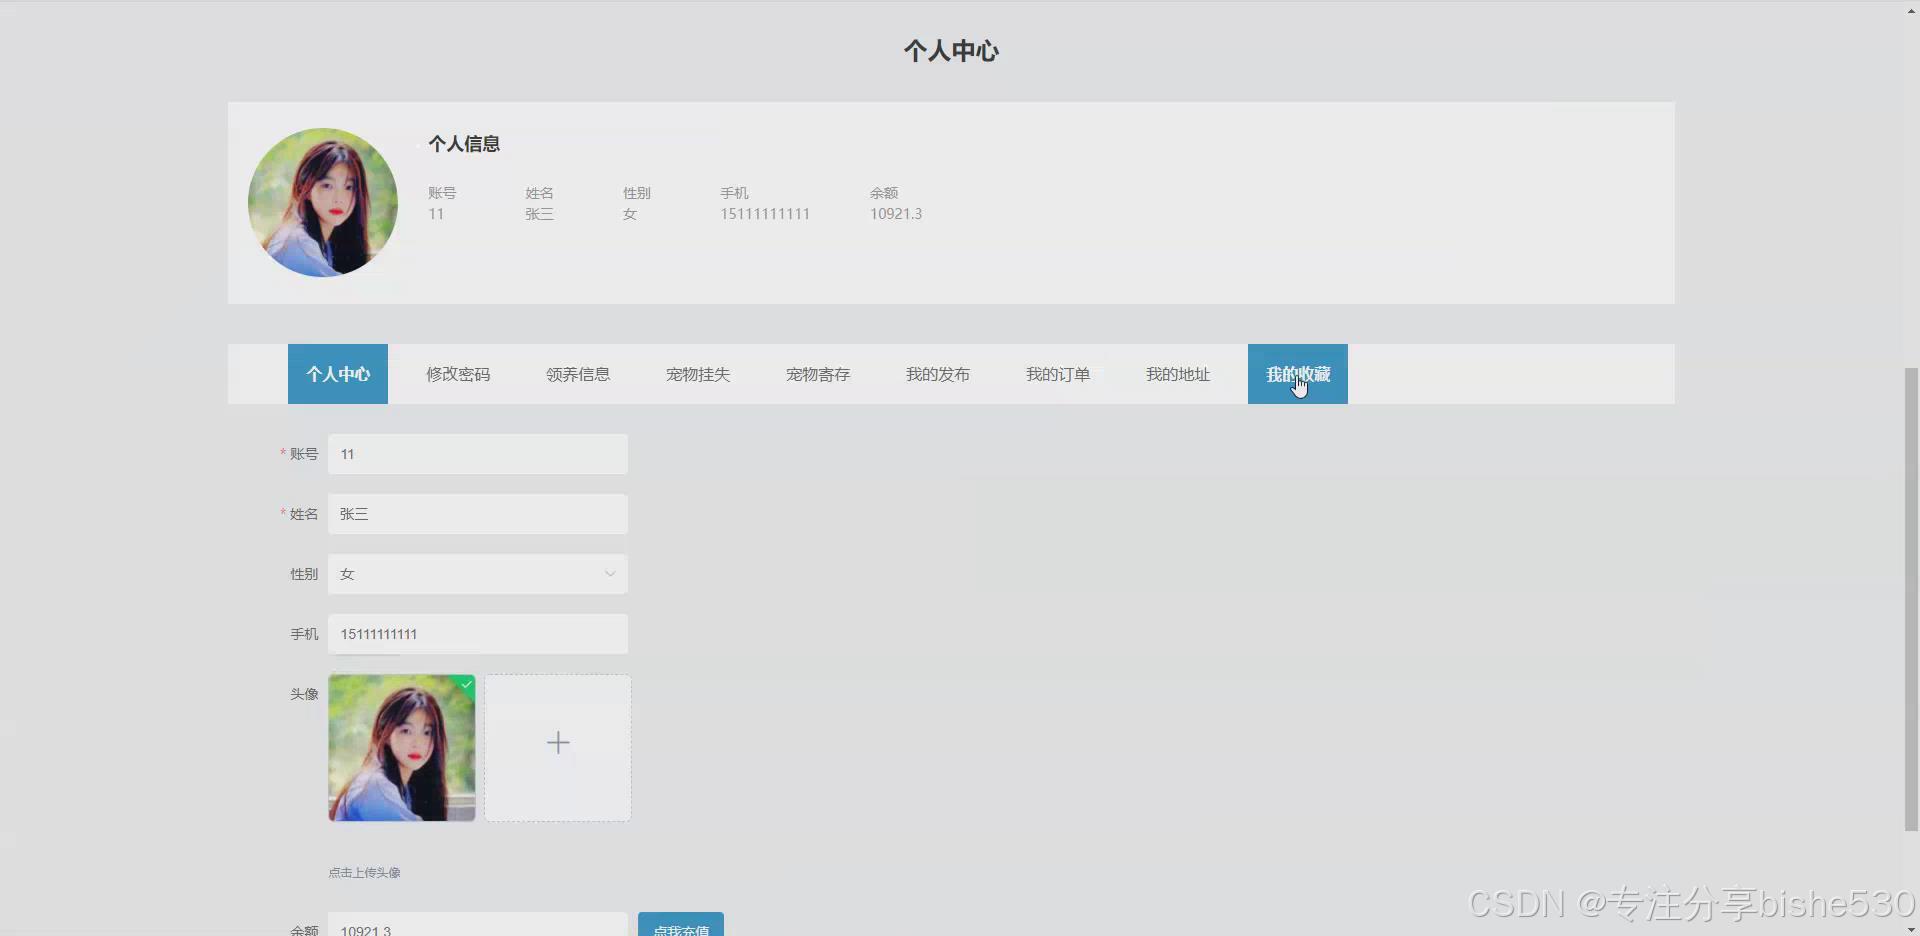This screenshot has width=1920, height=936.
Task: Click the green checkmark on the selected avatar
Action: pos(466,684)
